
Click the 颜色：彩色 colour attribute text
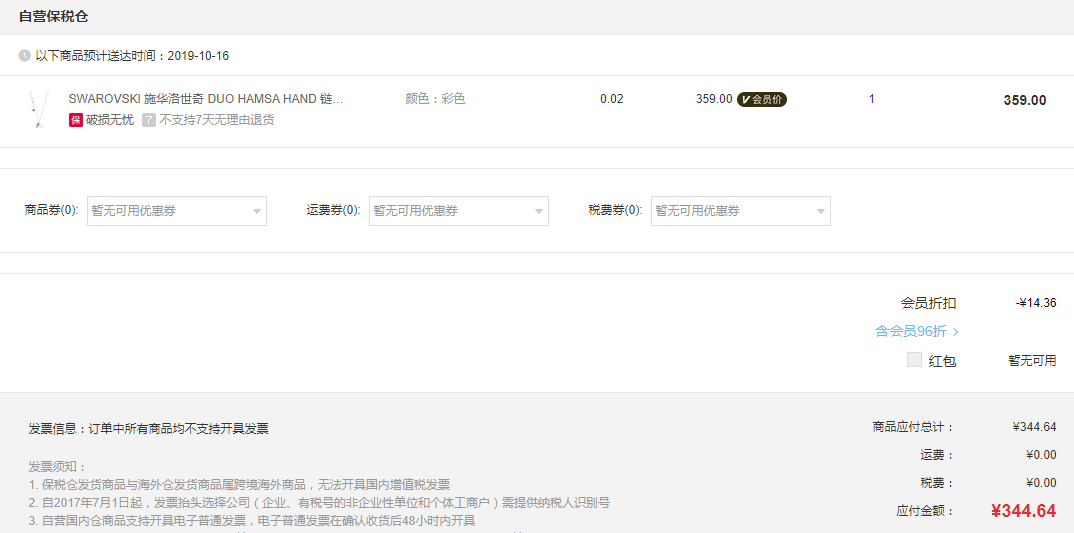[x=435, y=99]
